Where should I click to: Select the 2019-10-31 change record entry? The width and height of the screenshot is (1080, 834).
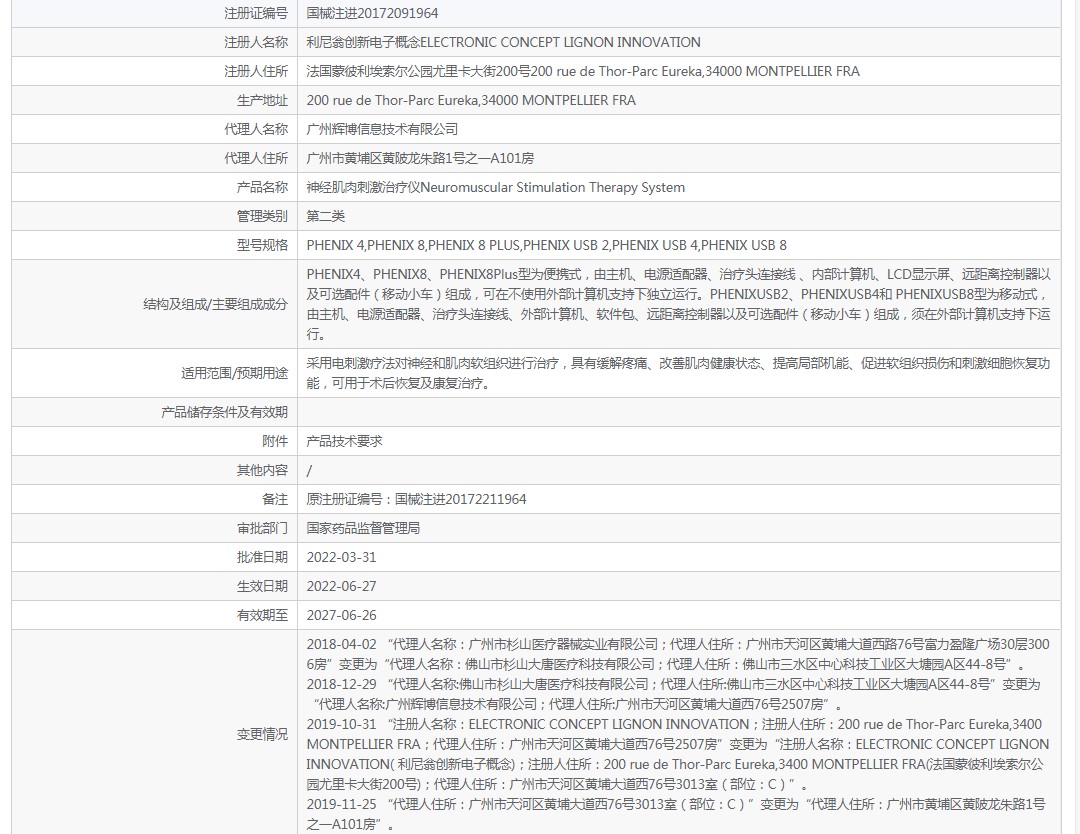tap(678, 753)
